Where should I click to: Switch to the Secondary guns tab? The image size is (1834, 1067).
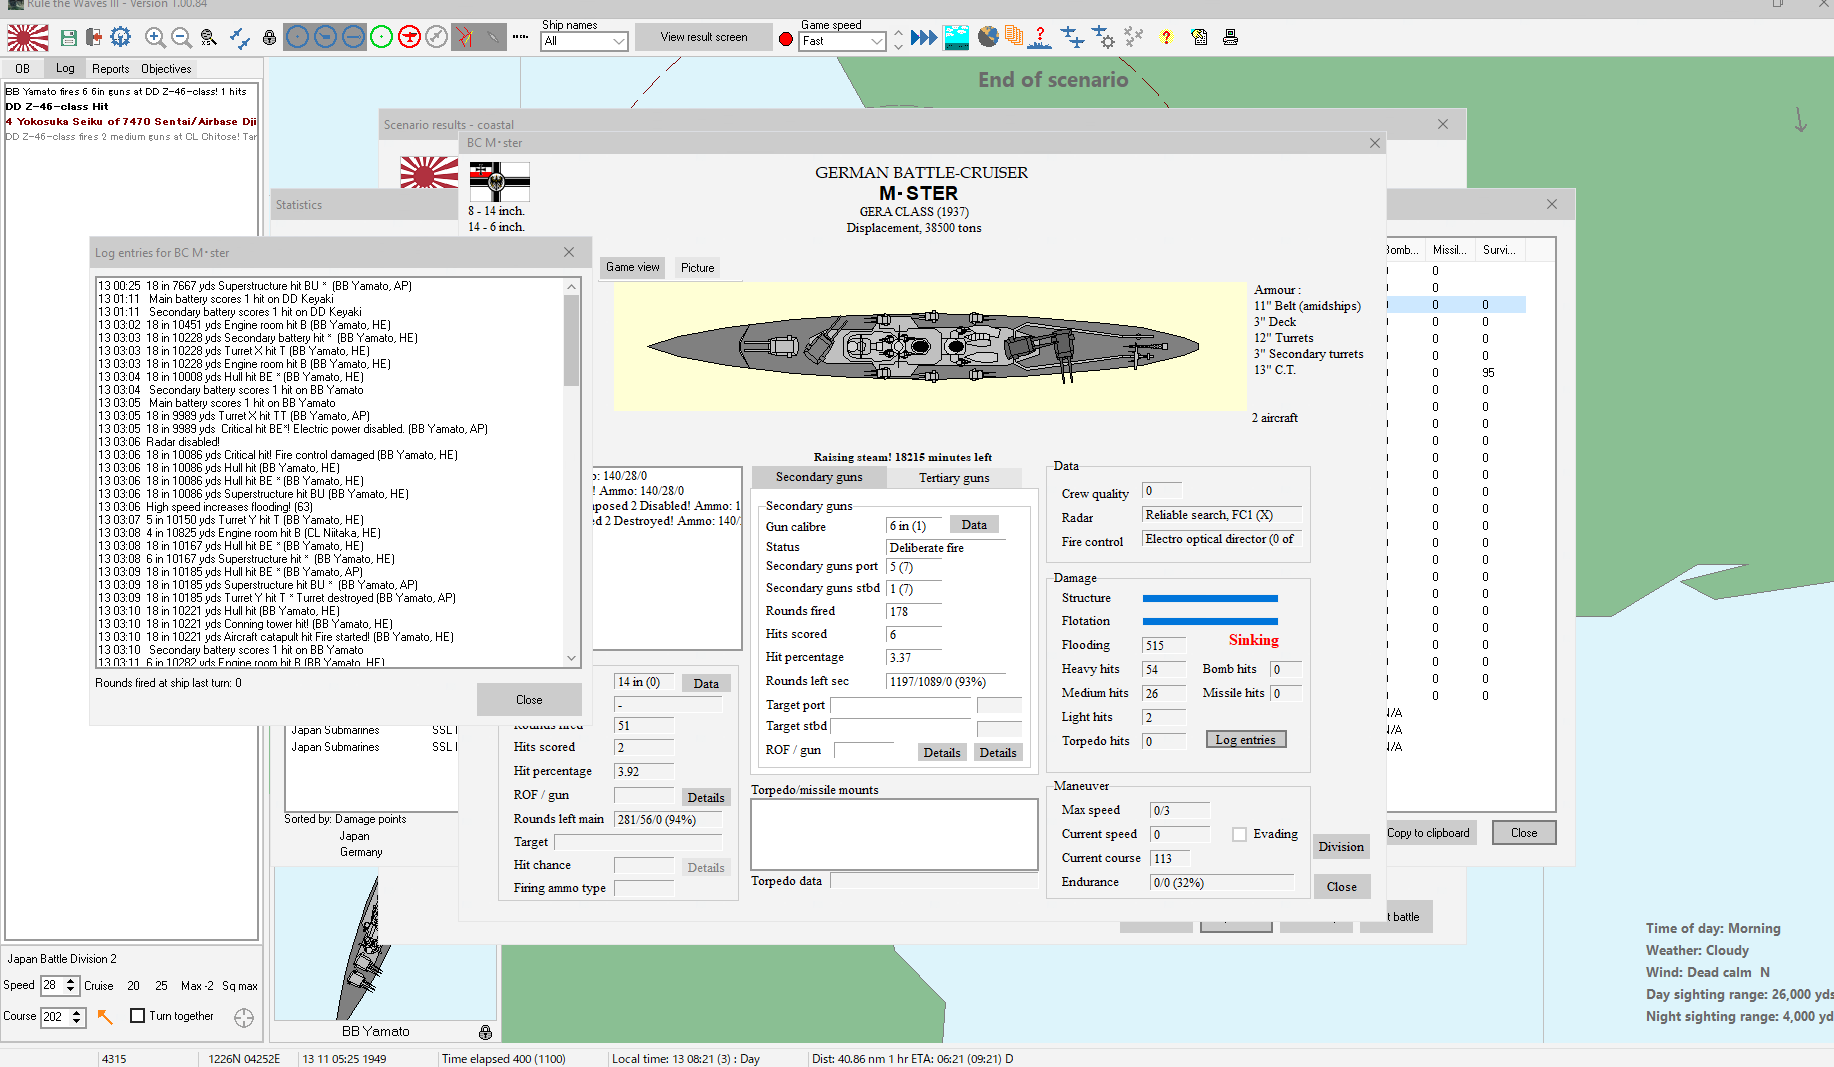point(819,477)
